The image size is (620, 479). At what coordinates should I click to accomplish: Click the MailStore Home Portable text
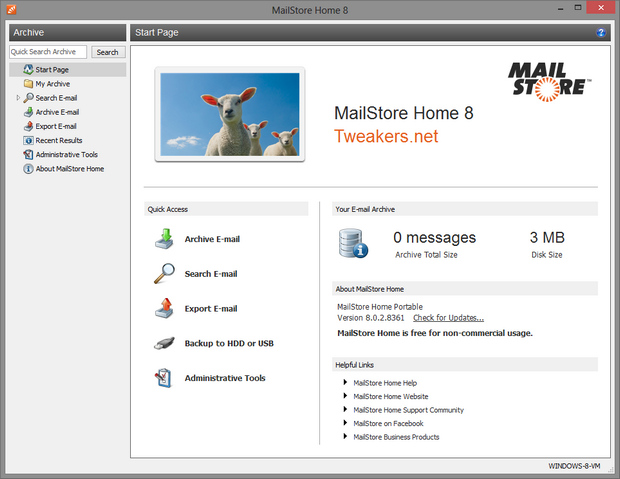[380, 307]
